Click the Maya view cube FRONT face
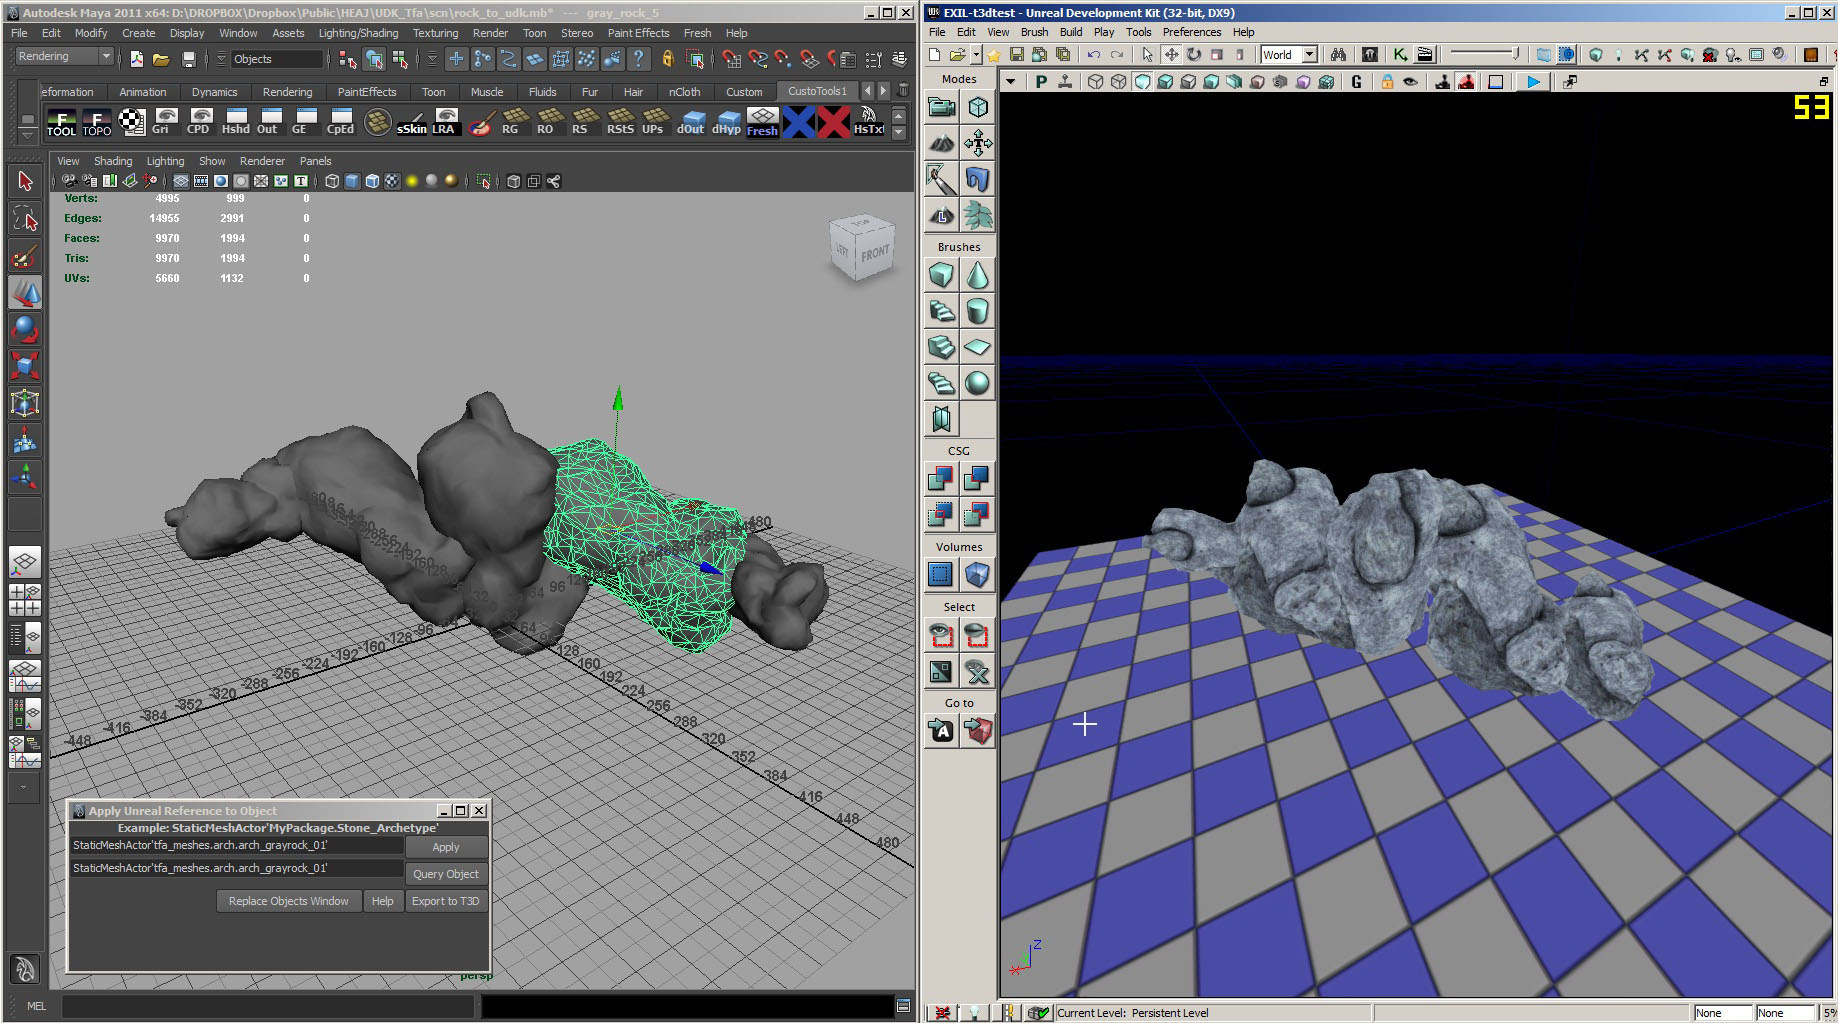1838x1023 pixels. click(x=874, y=253)
